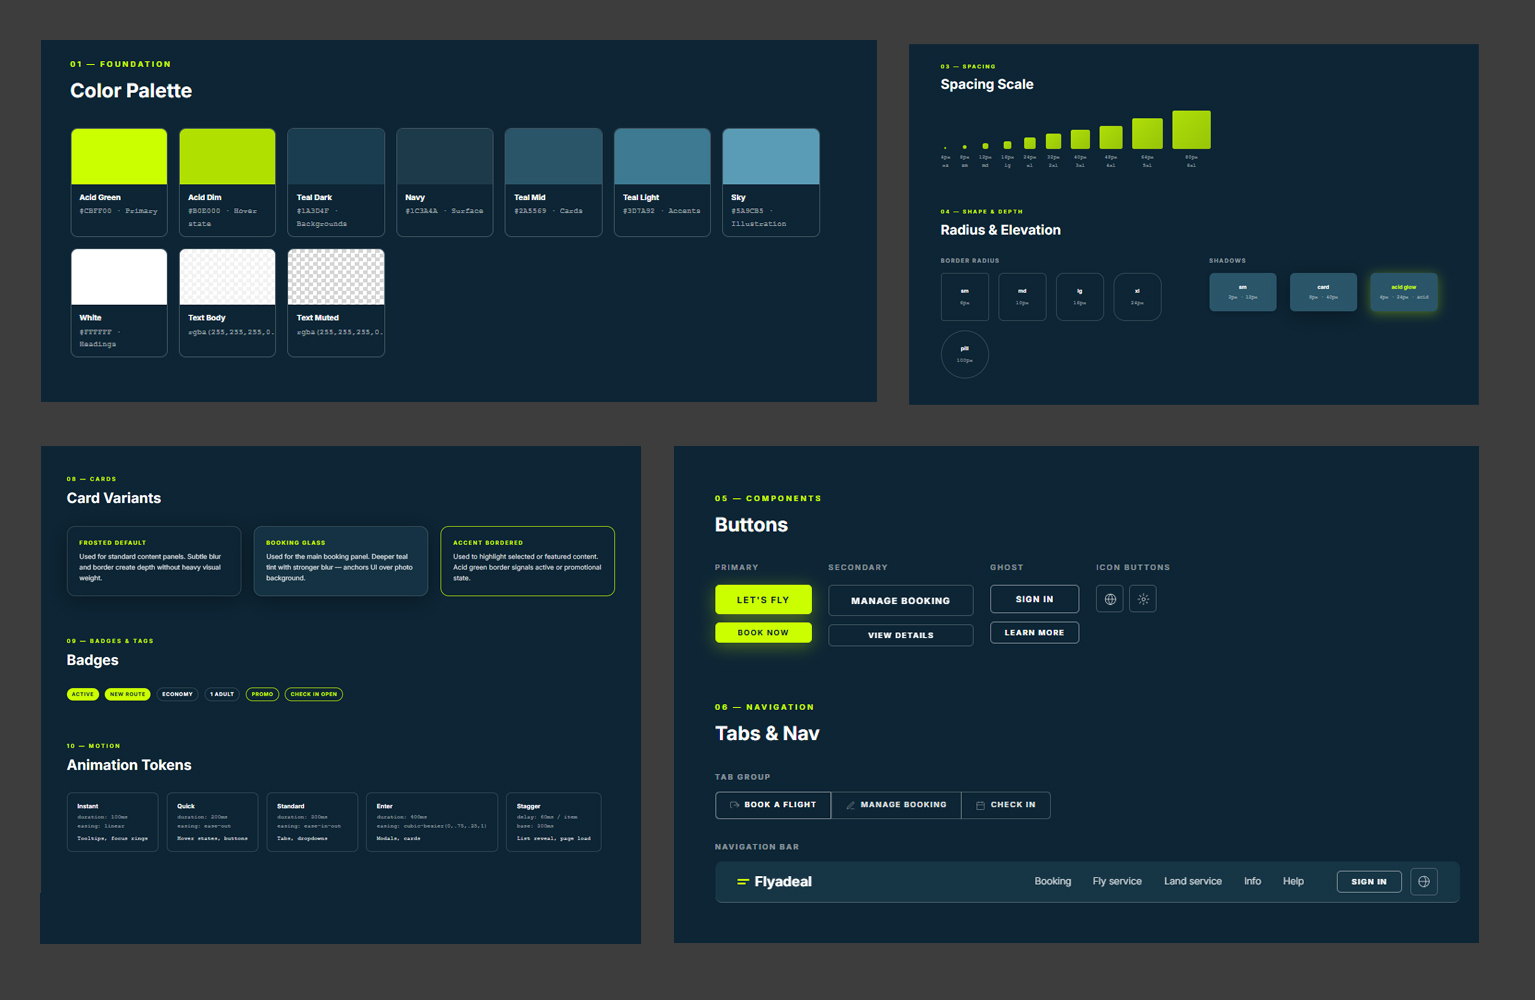This screenshot has width=1535, height=1000.
Task: Select the Book a Flight tab
Action: coord(773,805)
